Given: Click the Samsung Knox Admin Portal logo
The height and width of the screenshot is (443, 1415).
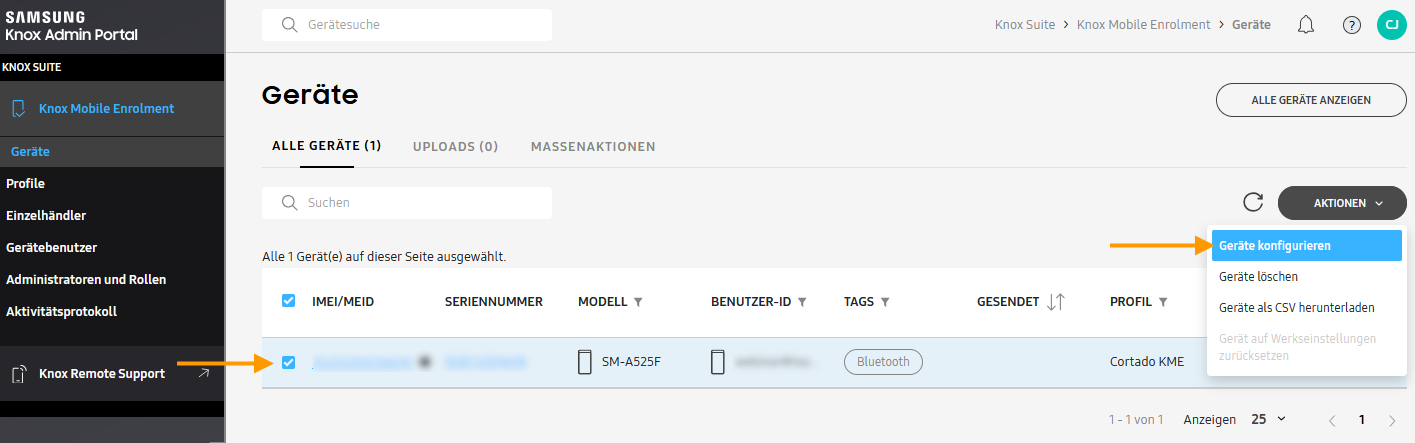Looking at the screenshot, I should [x=71, y=26].
